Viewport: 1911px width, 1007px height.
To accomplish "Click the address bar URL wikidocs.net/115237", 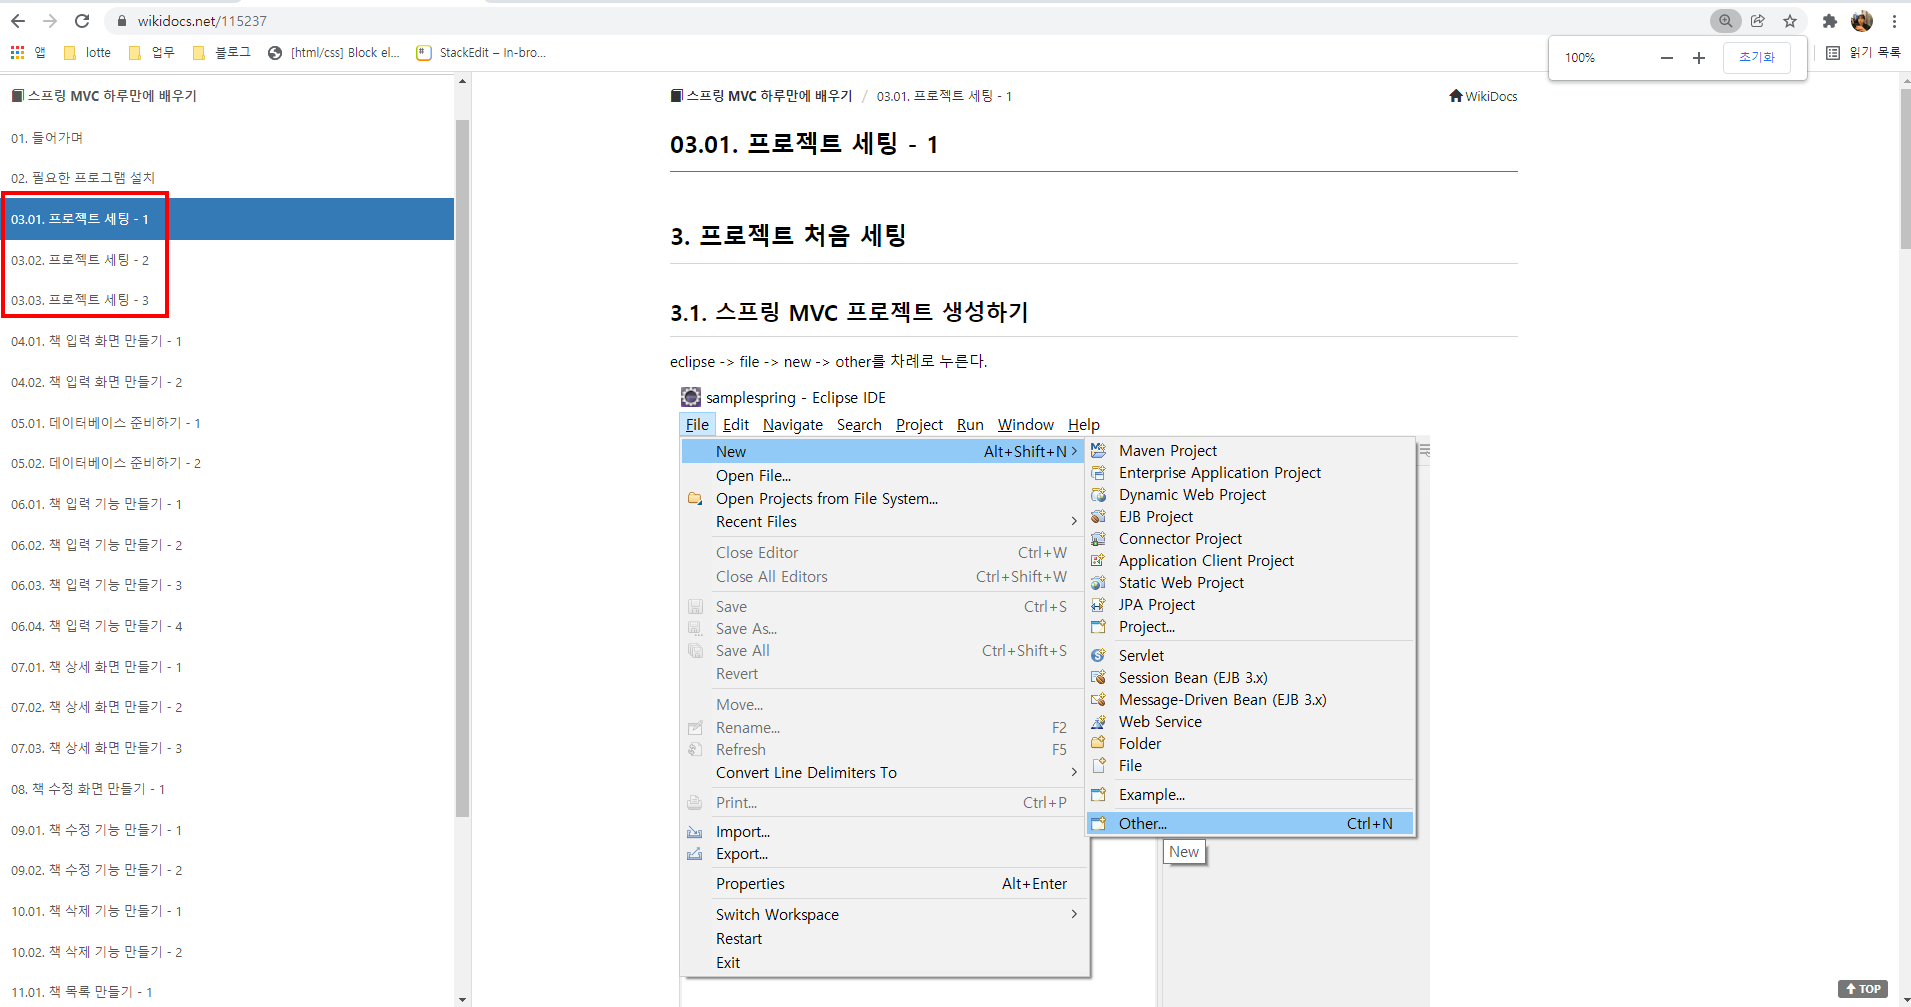I will point(202,21).
